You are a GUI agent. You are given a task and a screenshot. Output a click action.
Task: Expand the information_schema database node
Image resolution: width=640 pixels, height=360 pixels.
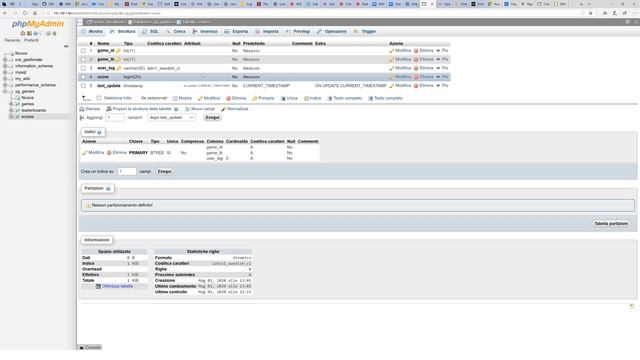[5, 66]
